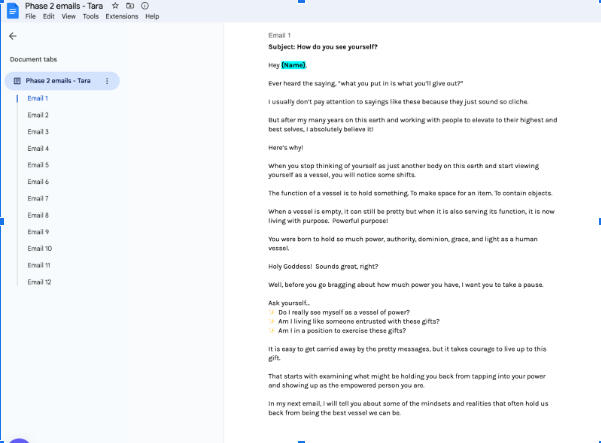Navigate to Email 10 in sidebar
This screenshot has height=443, width=601.
pyautogui.click(x=40, y=248)
